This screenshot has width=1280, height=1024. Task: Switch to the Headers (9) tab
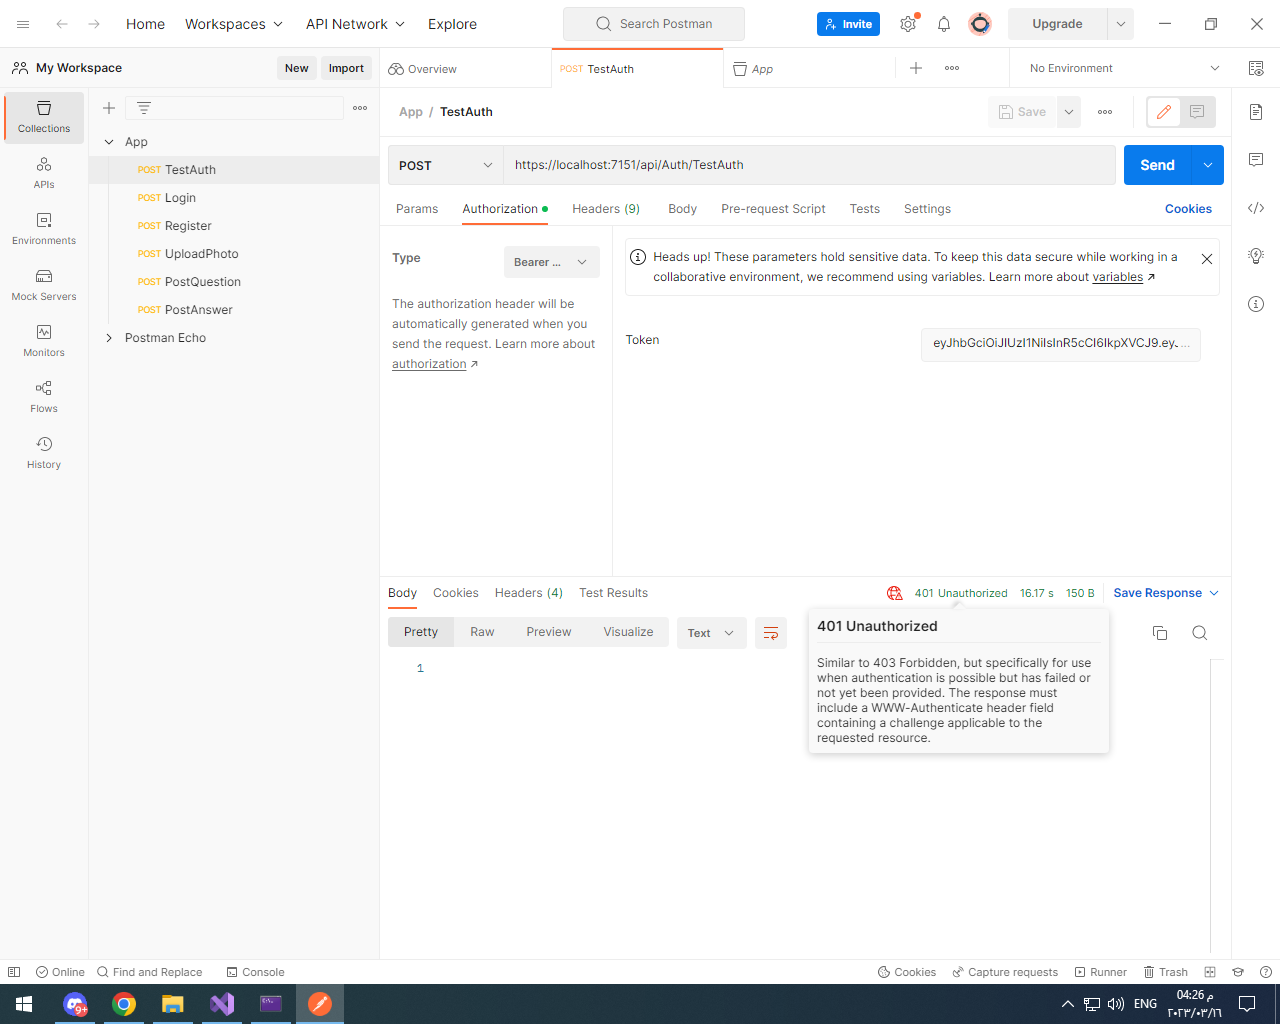(605, 208)
